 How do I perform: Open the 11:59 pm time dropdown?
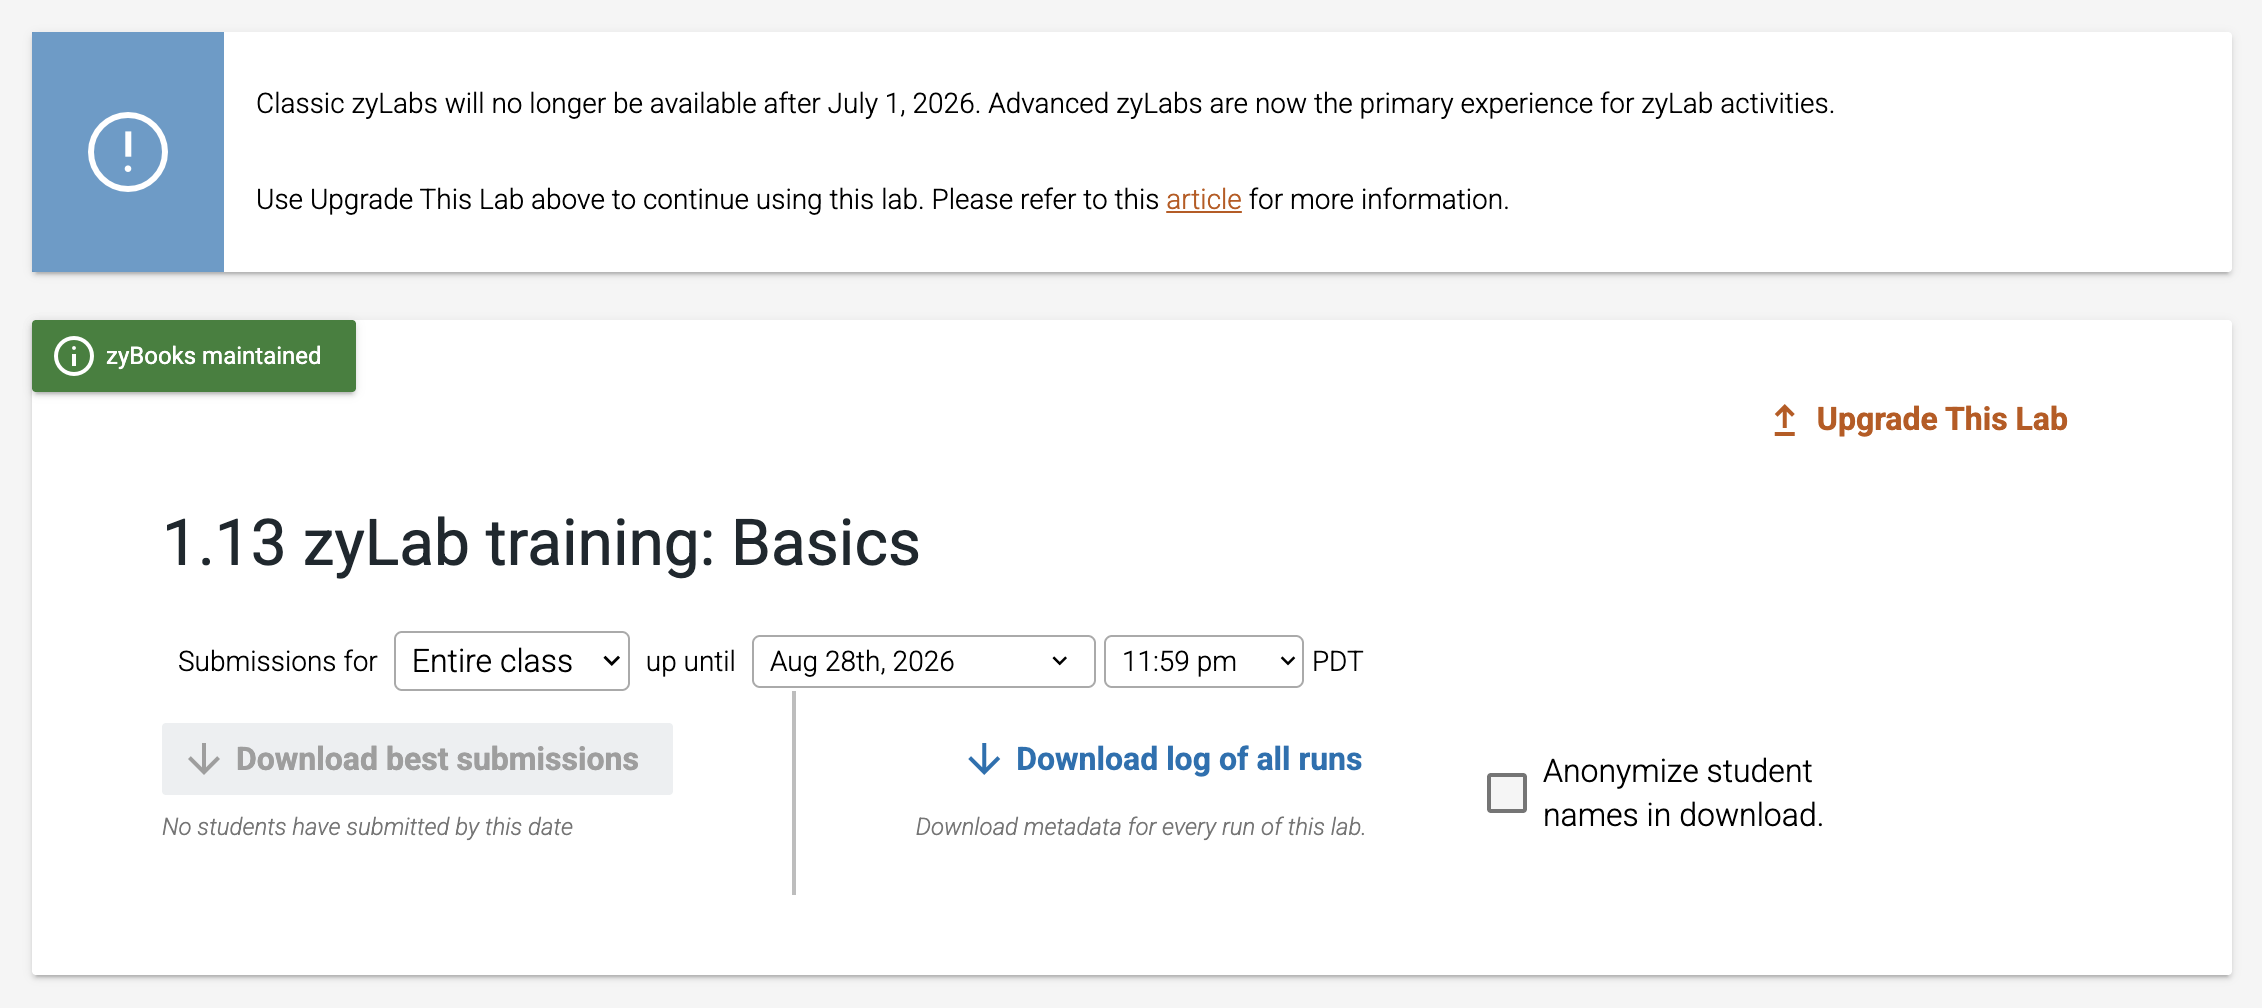coord(1203,661)
